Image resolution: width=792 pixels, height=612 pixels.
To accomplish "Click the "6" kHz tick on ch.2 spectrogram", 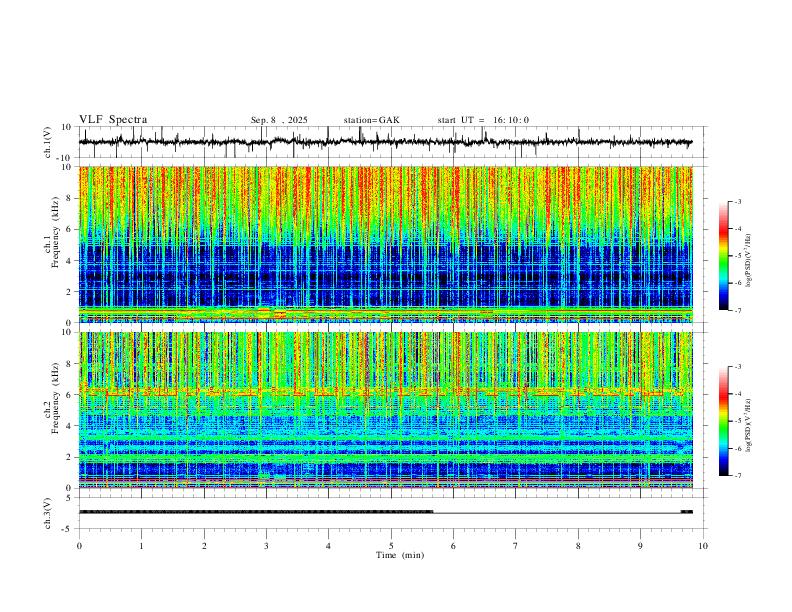I will (70, 395).
